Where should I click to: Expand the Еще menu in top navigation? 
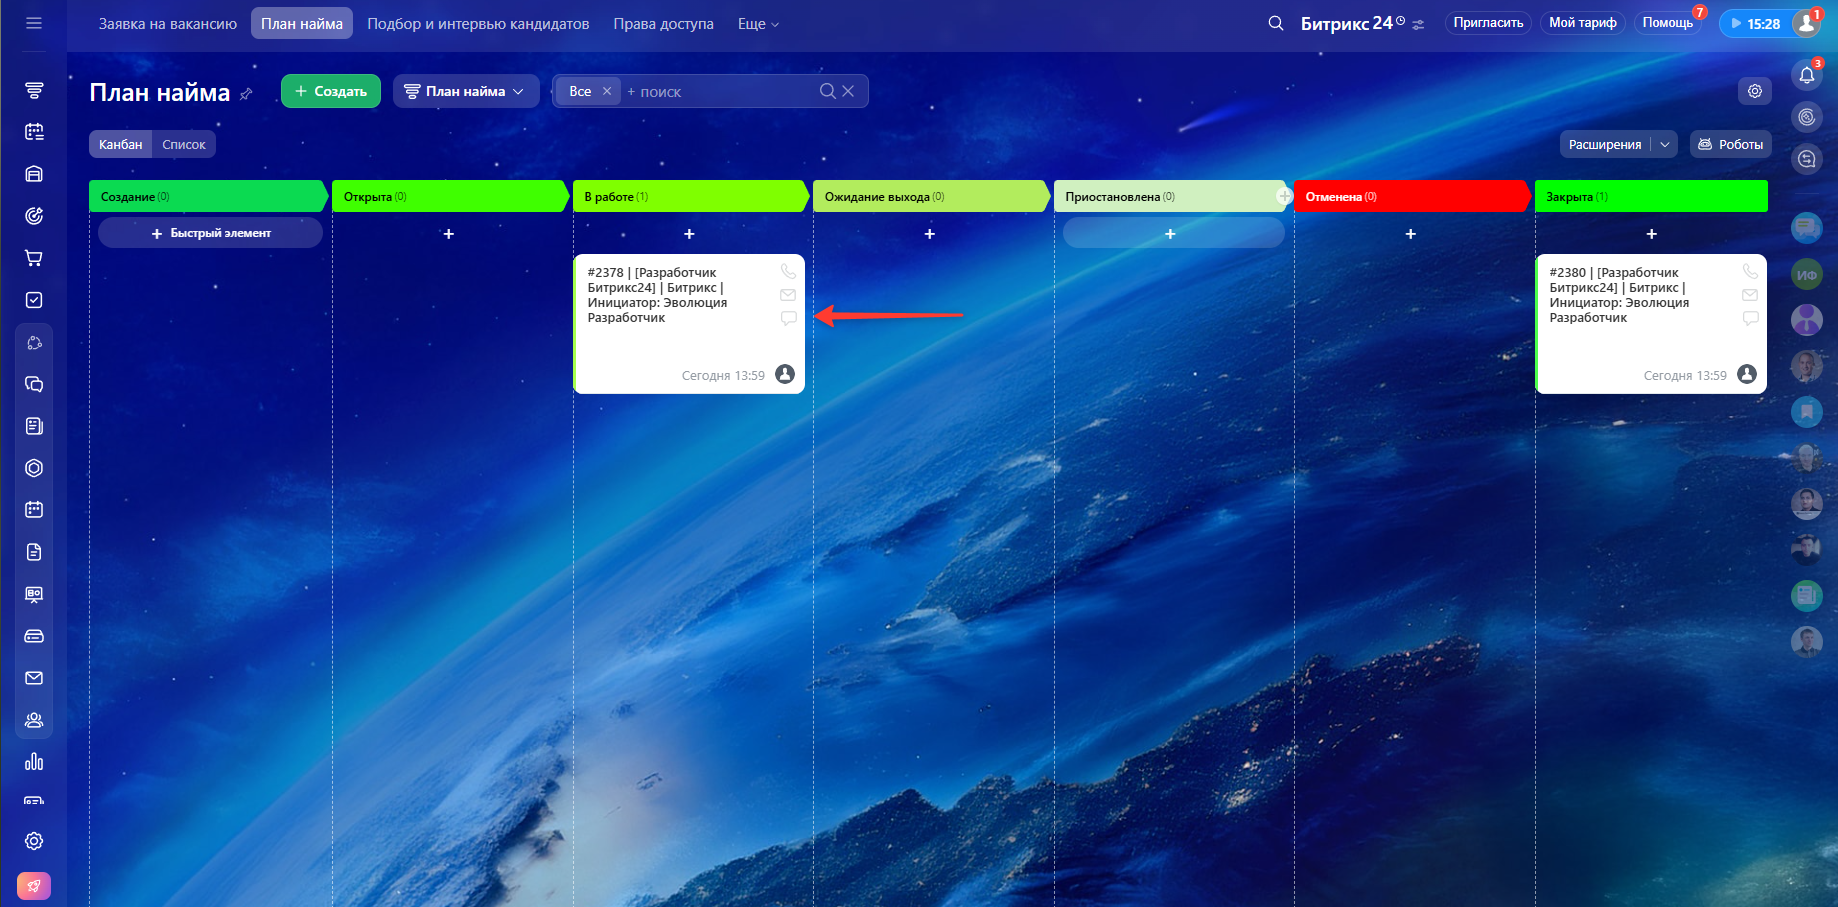758,23
